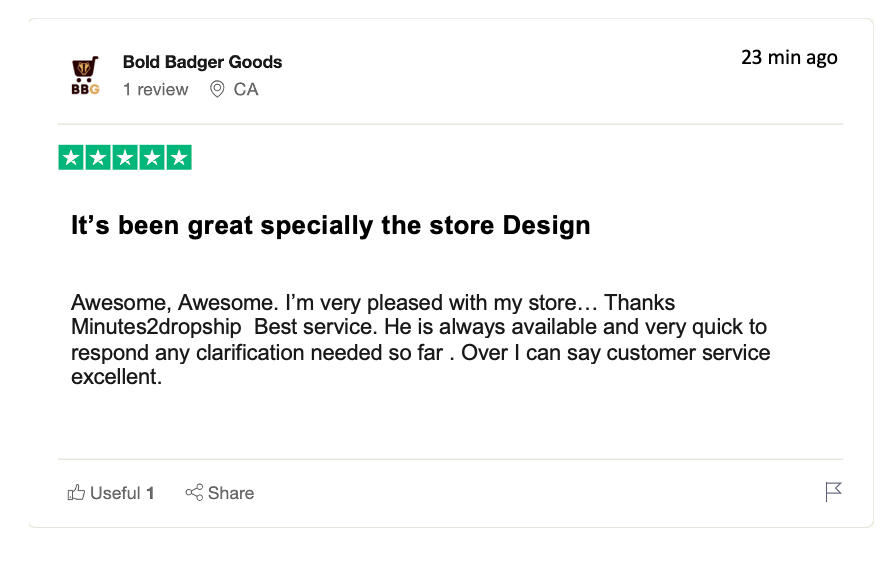Click the first green rating star

click(x=71, y=158)
